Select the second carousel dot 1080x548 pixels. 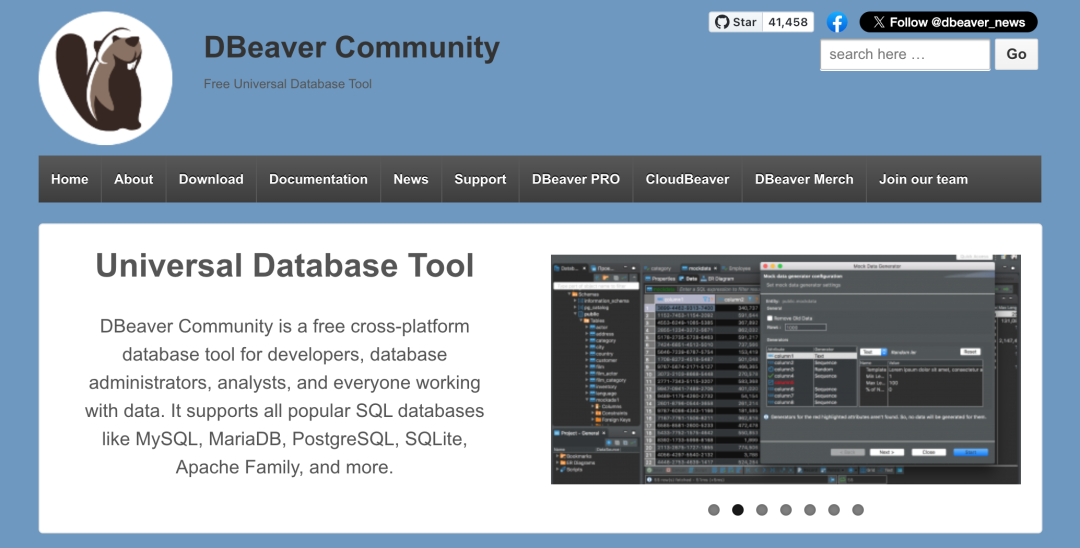[x=738, y=510]
